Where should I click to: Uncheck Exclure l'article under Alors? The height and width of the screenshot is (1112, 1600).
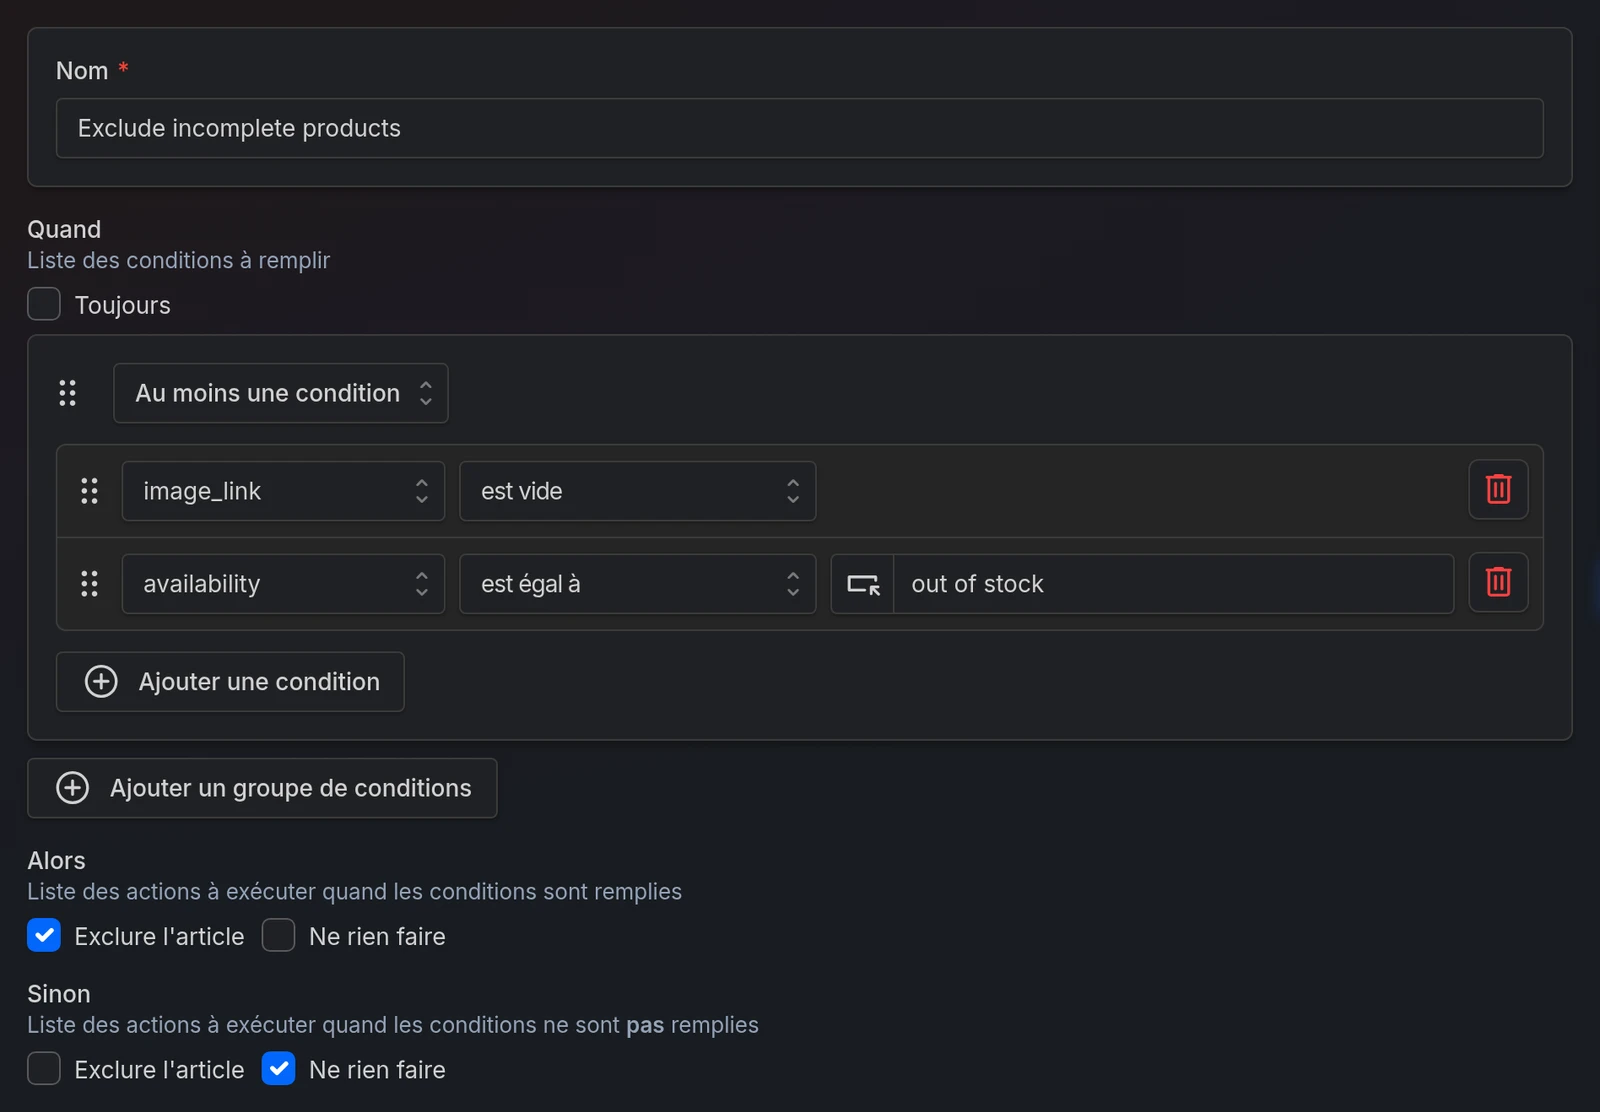pos(44,935)
